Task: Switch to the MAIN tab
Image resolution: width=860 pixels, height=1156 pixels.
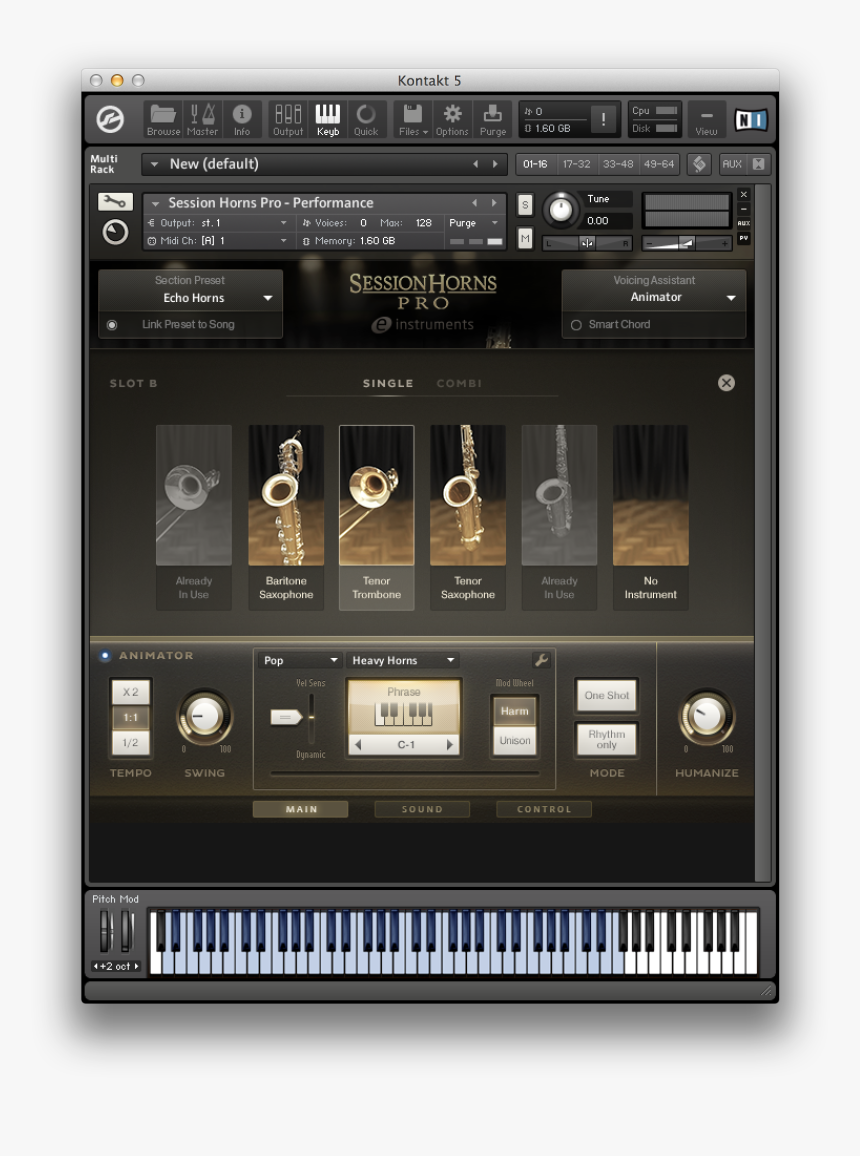Action: [301, 809]
